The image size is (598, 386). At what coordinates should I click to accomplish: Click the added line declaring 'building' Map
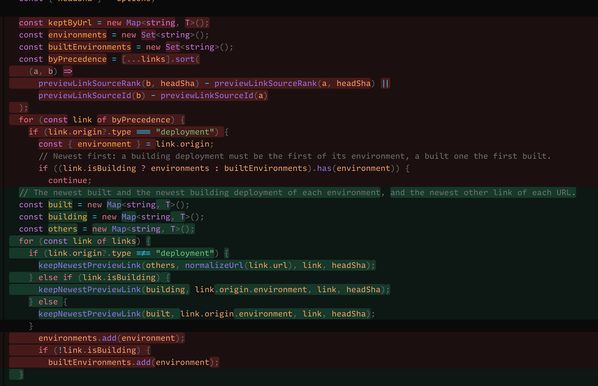coord(111,217)
